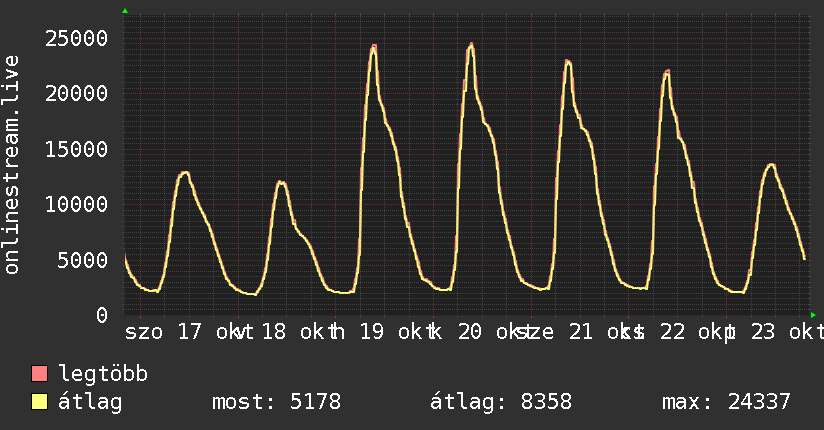Click the 22 okt date label
Viewport: 824px width, 430px height.
[x=692, y=332]
